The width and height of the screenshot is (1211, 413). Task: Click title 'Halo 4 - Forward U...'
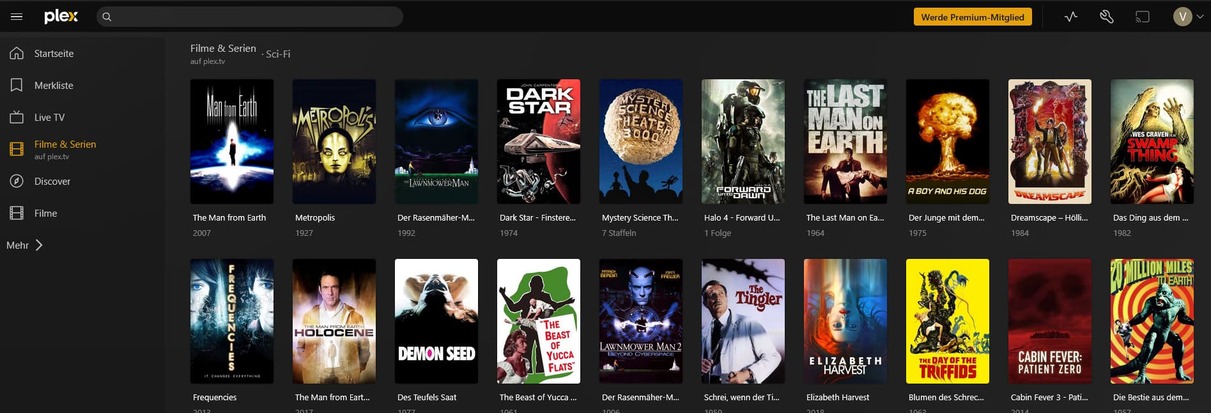click(x=743, y=217)
